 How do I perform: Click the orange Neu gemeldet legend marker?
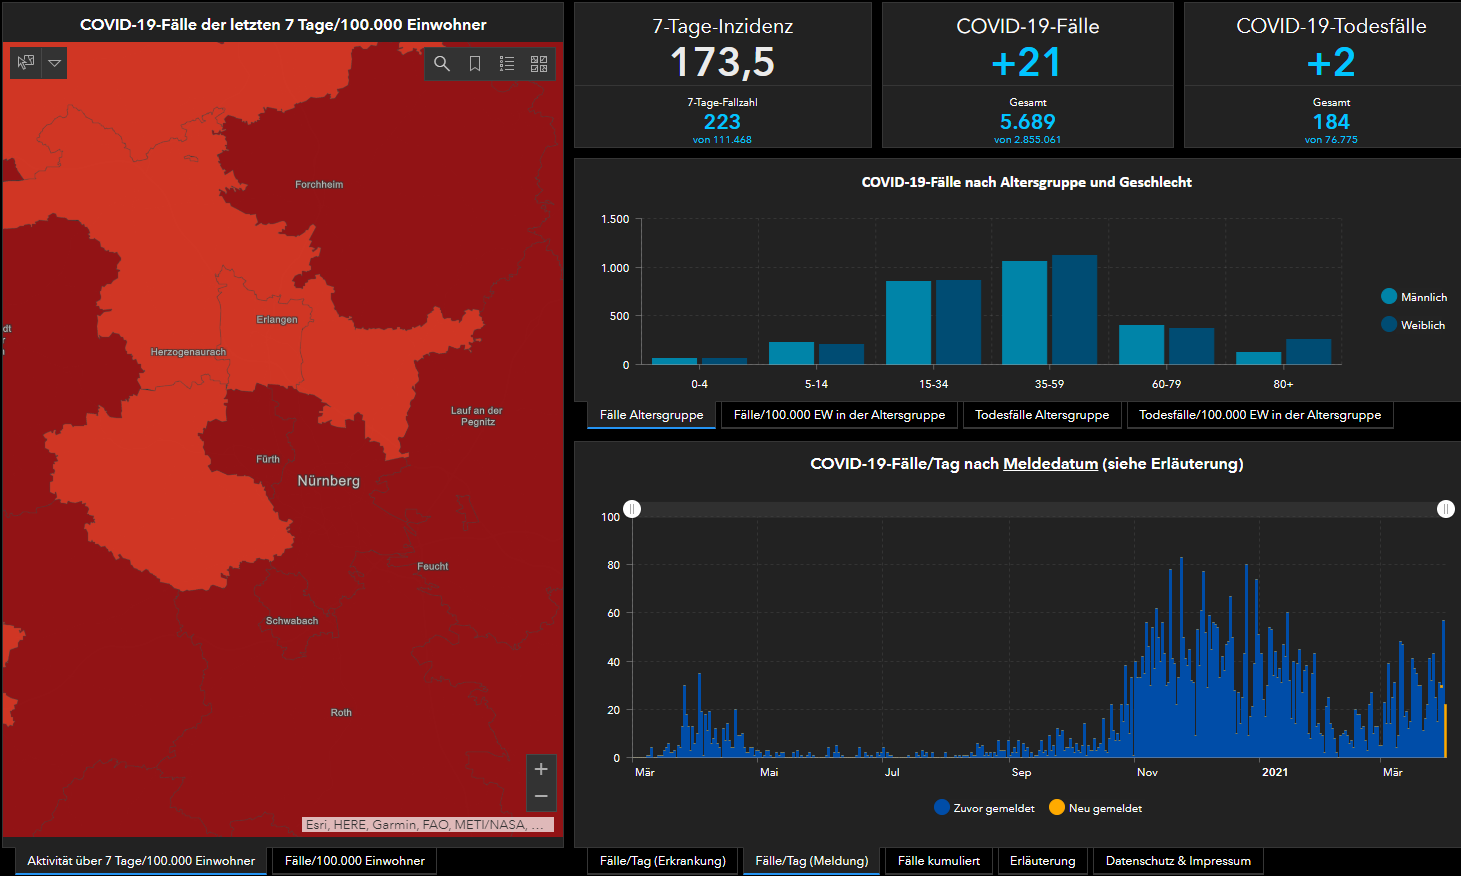pyautogui.click(x=1057, y=808)
